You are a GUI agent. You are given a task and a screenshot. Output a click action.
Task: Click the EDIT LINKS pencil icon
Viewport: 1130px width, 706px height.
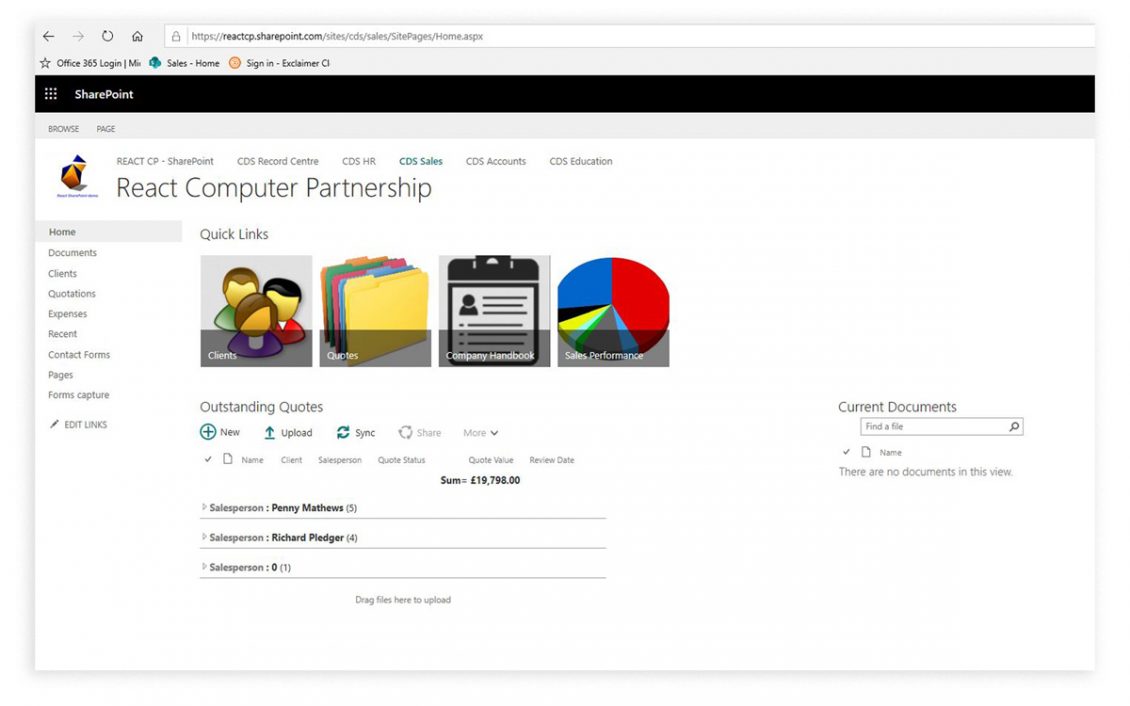coord(55,424)
